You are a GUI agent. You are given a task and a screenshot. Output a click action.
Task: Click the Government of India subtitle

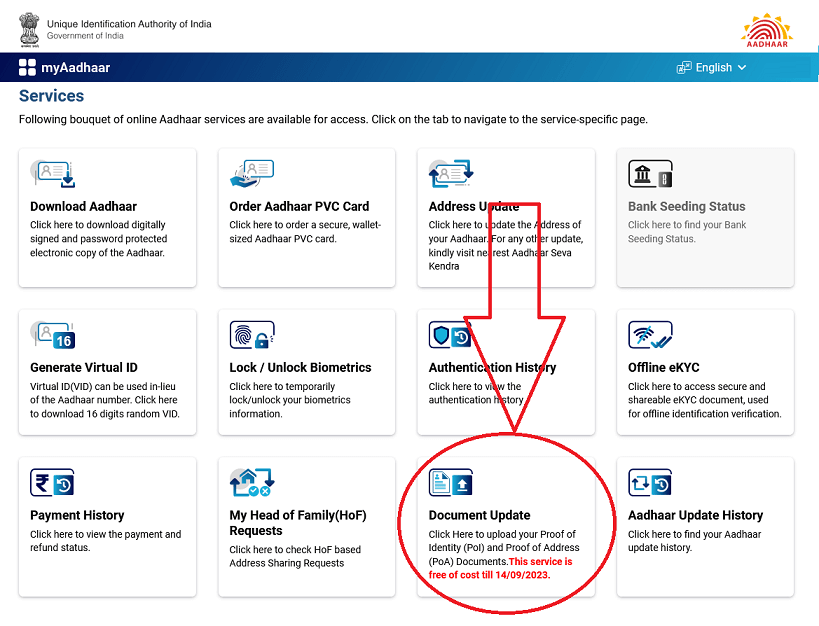click(x=85, y=36)
